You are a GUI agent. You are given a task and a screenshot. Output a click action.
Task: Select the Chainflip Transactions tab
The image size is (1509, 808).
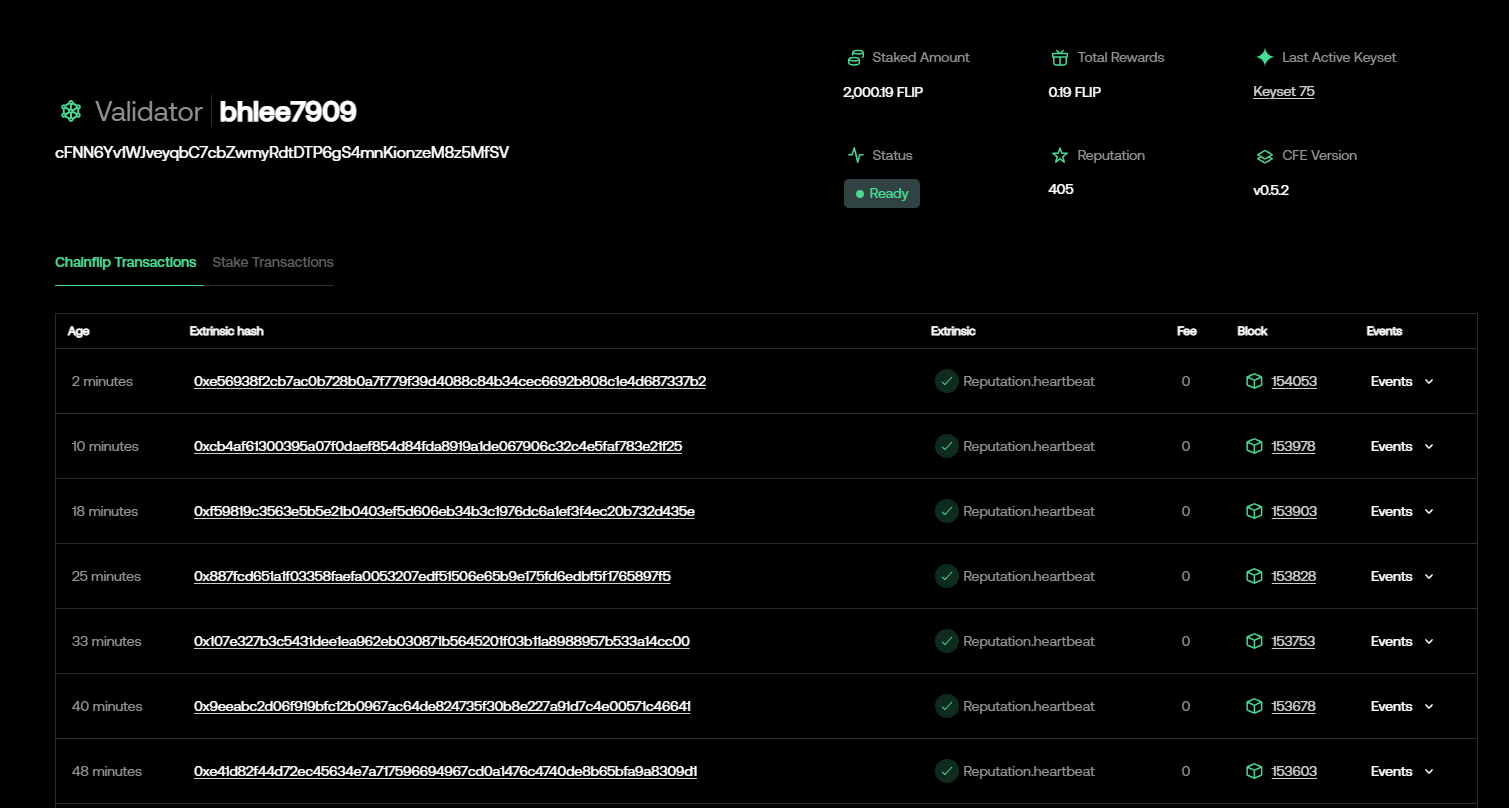click(x=126, y=262)
